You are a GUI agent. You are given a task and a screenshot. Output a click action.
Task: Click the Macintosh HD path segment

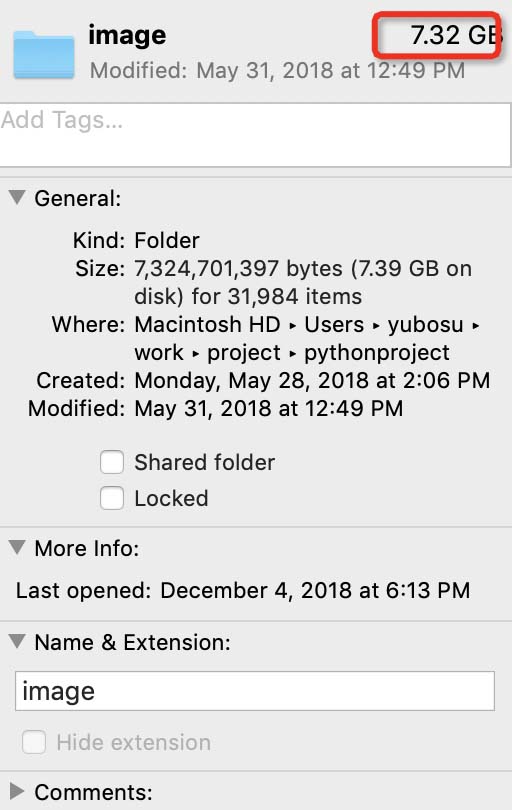coord(207,325)
